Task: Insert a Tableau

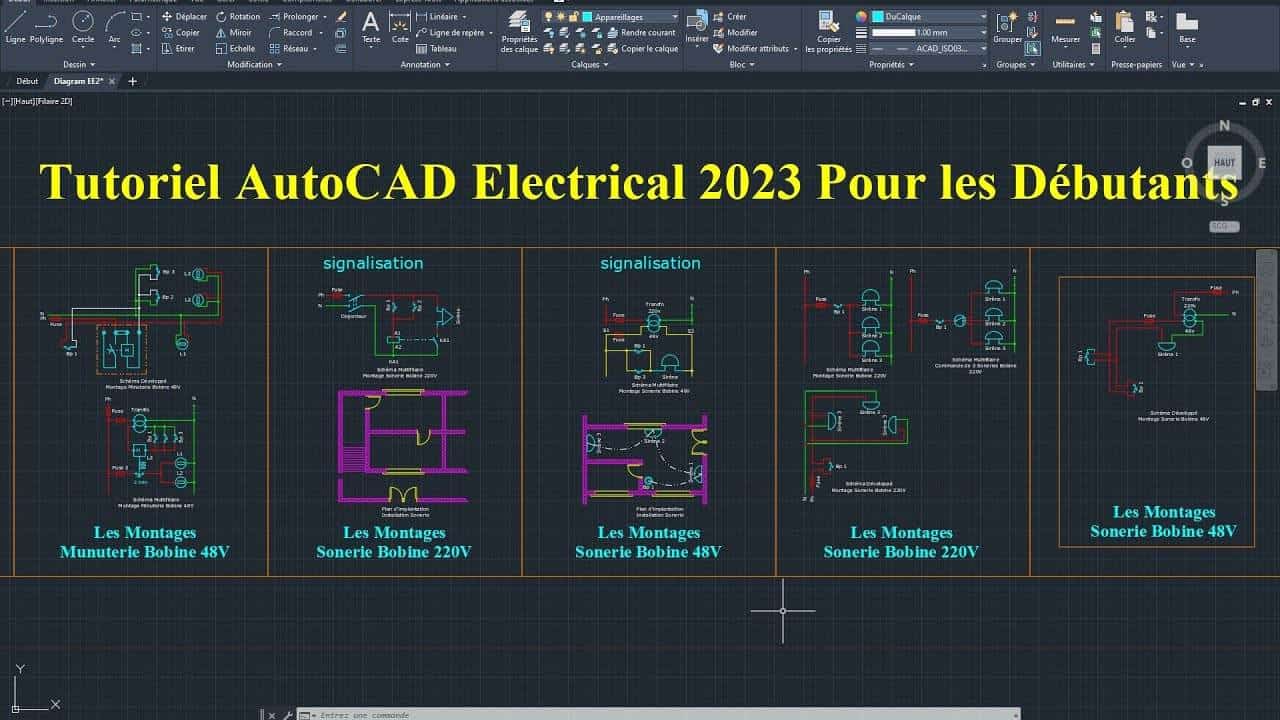Action: [x=435, y=48]
